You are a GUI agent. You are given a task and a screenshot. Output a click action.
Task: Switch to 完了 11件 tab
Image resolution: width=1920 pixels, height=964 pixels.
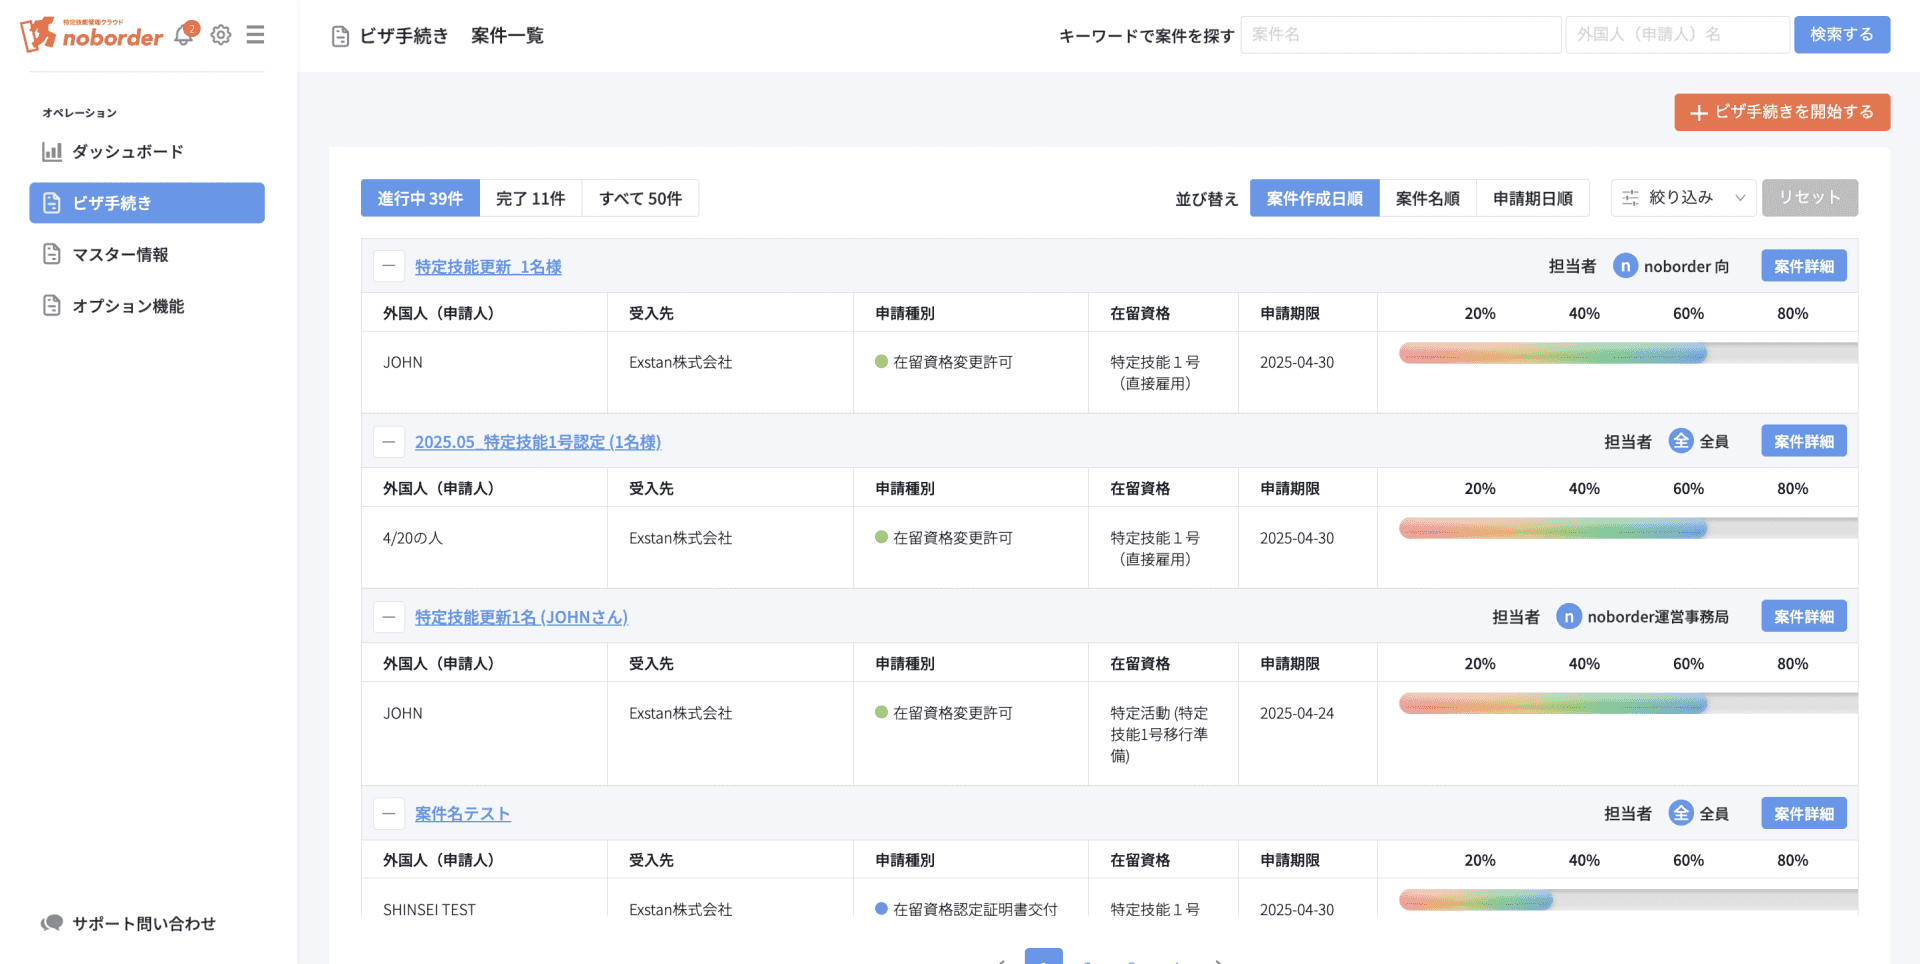tap(530, 199)
